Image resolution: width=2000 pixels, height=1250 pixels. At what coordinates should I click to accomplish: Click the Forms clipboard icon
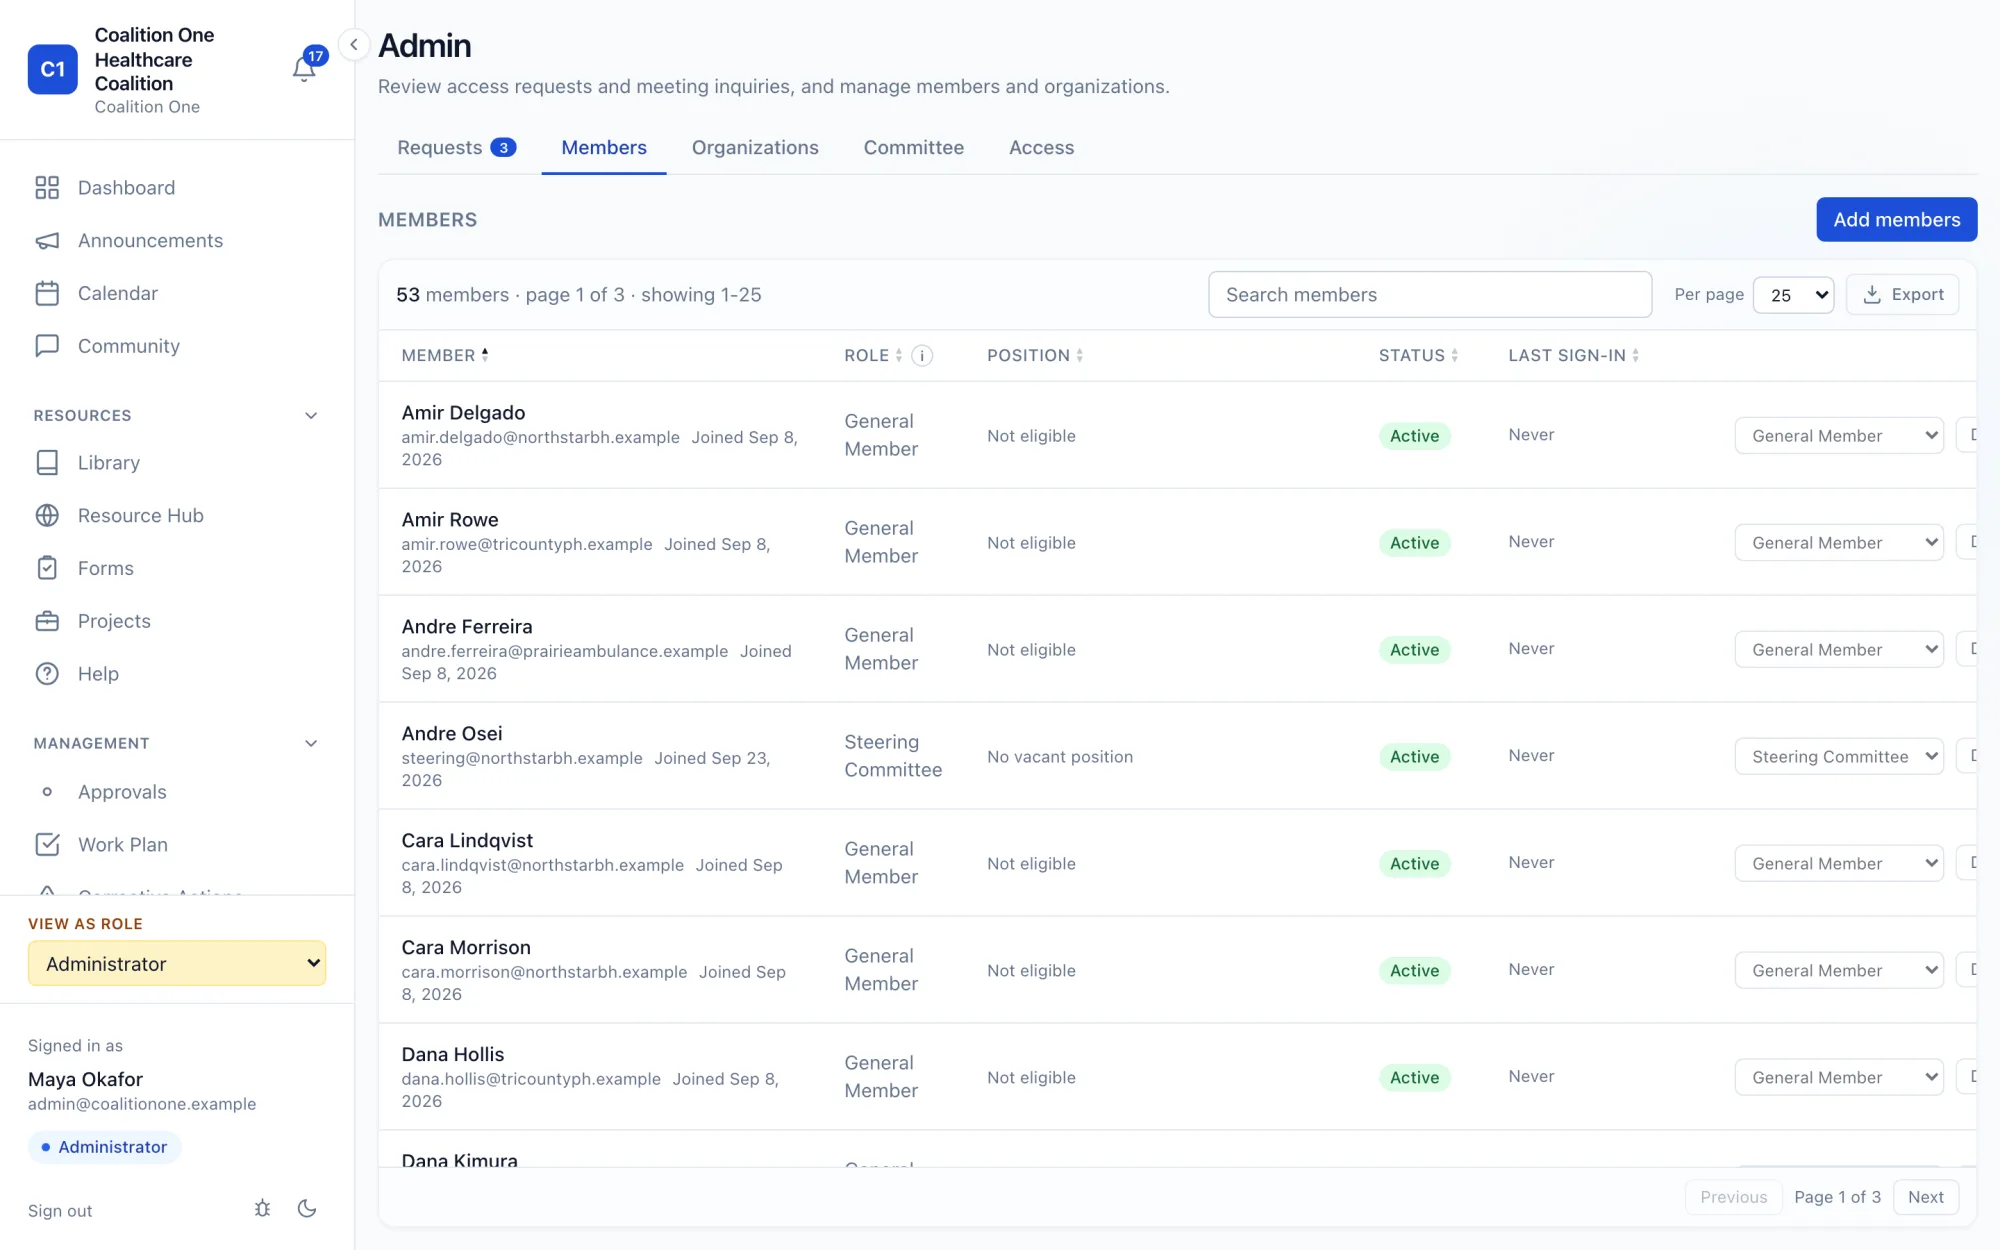(47, 569)
